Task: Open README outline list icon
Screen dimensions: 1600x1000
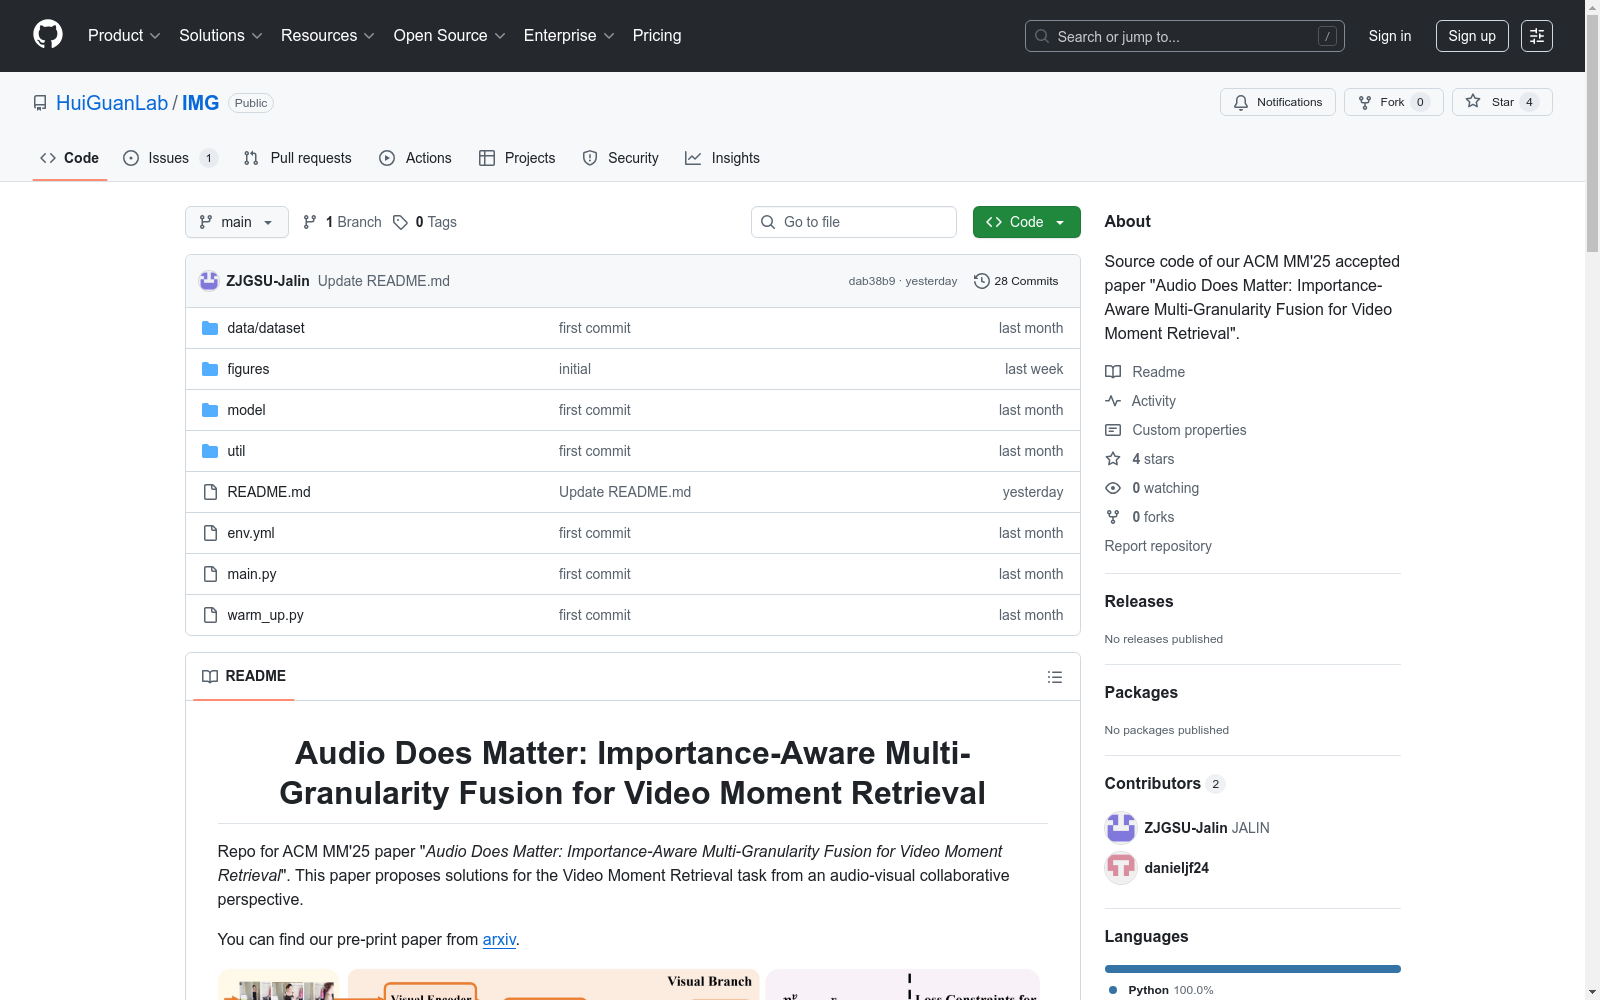Action: tap(1055, 677)
